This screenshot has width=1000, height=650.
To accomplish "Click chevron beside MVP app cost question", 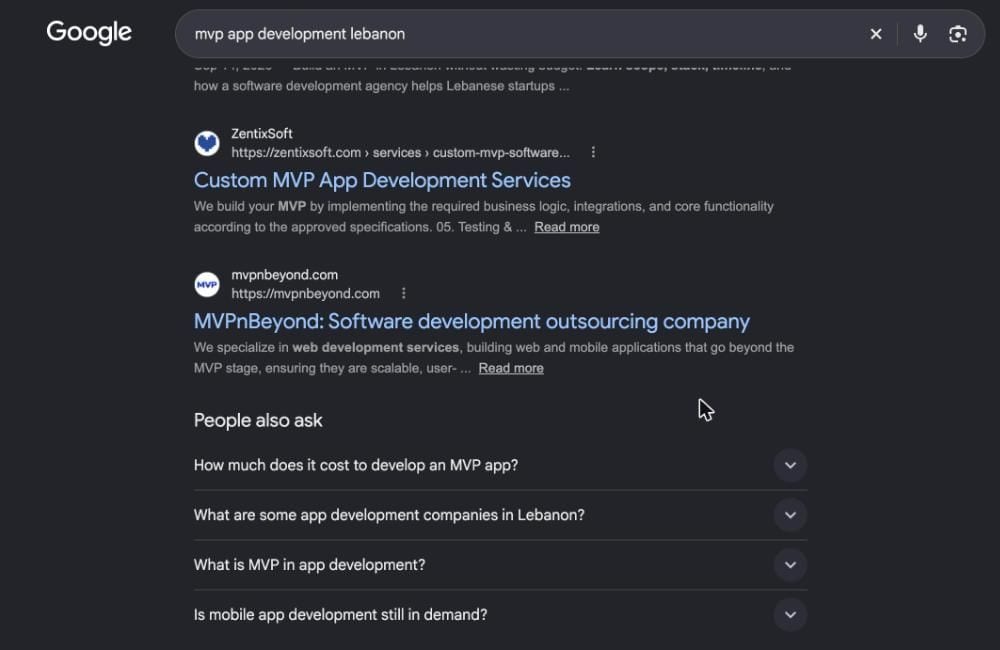I will [790, 465].
